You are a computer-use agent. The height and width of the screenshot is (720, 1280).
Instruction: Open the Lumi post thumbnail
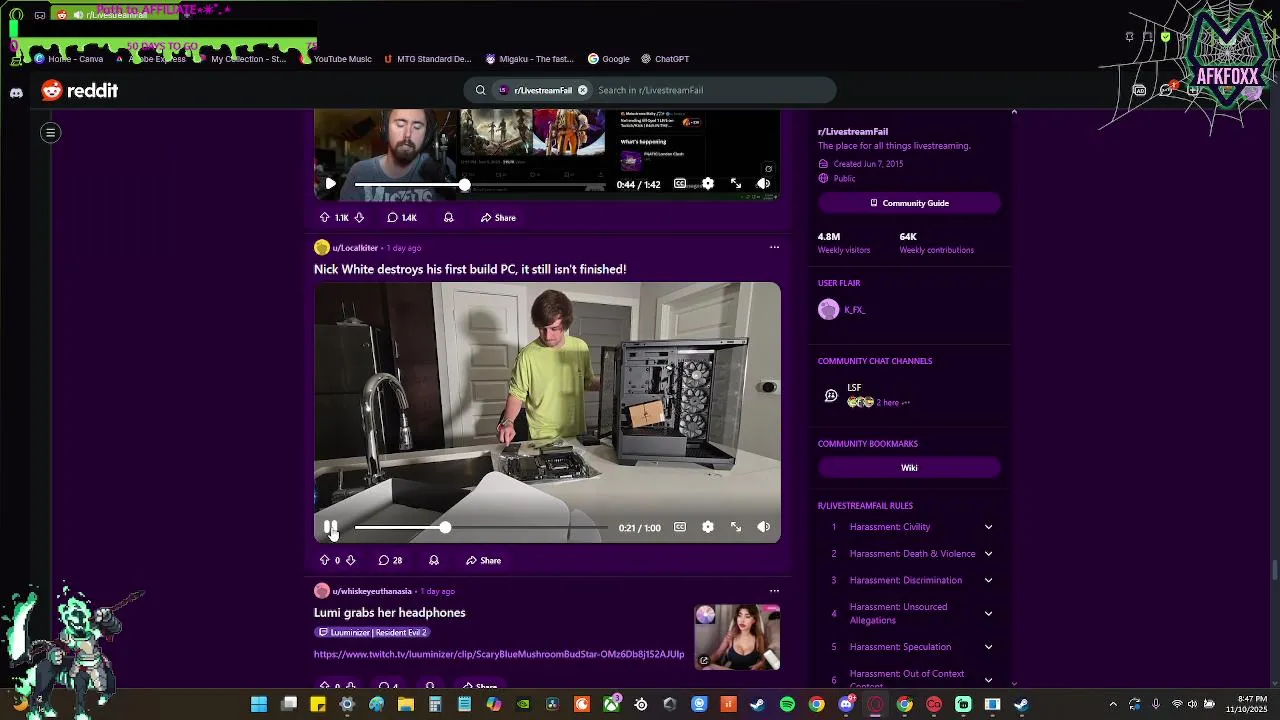coord(738,637)
